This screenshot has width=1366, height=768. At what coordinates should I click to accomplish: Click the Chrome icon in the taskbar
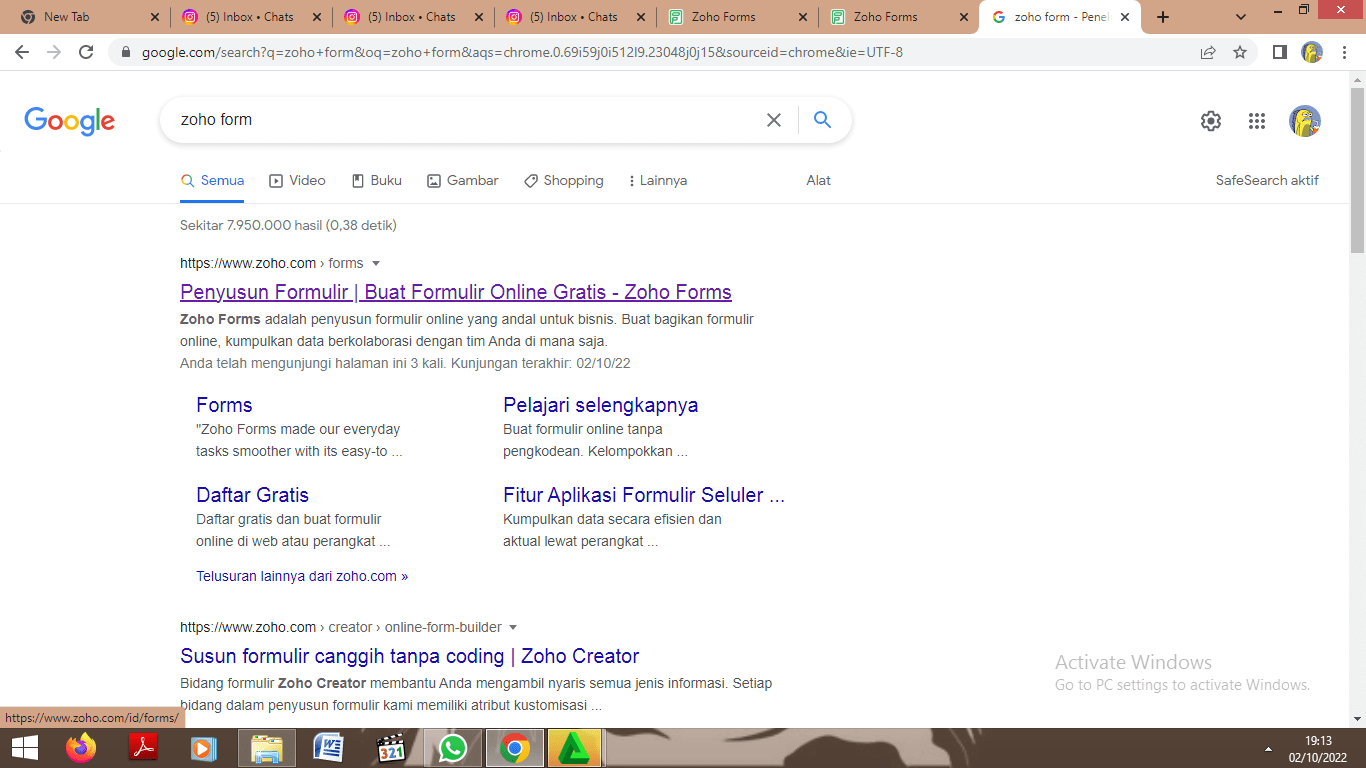click(x=515, y=748)
